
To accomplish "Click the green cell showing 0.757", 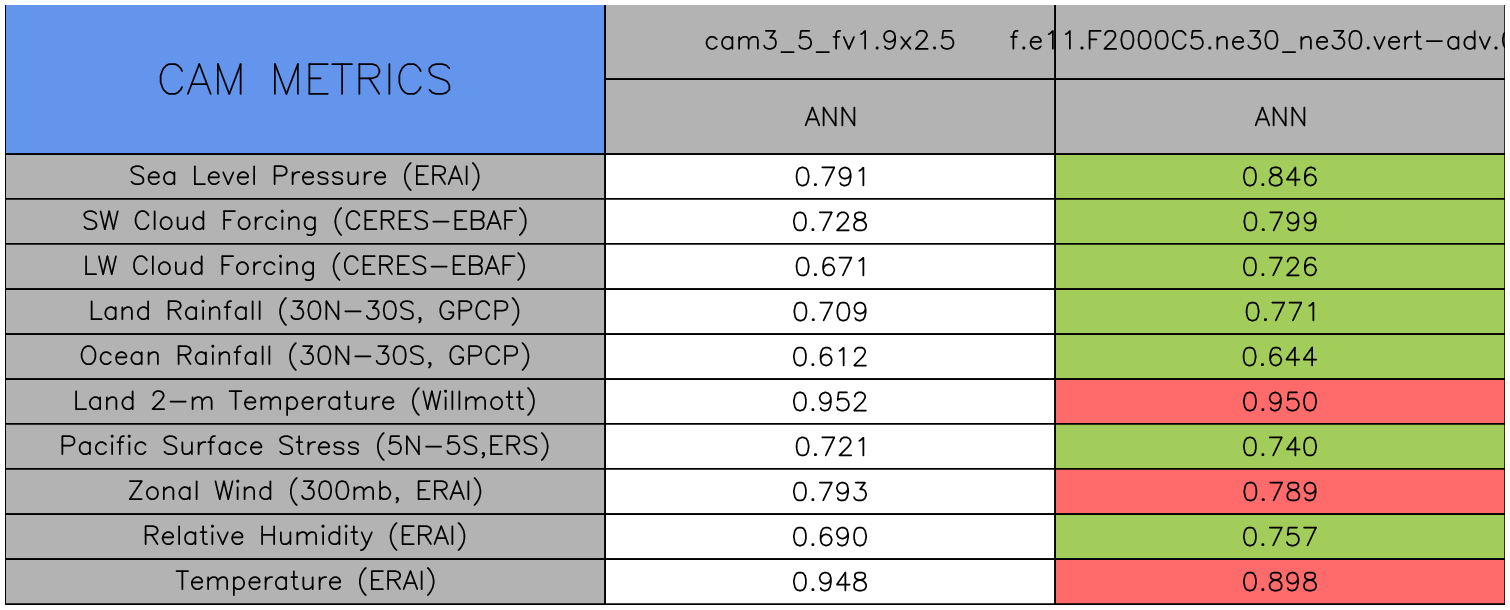I will pos(1280,537).
